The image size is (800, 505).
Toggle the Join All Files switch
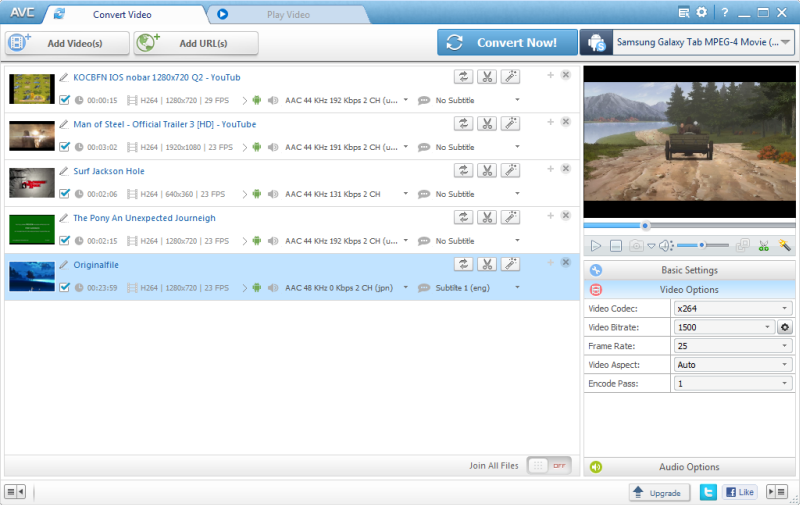(547, 465)
